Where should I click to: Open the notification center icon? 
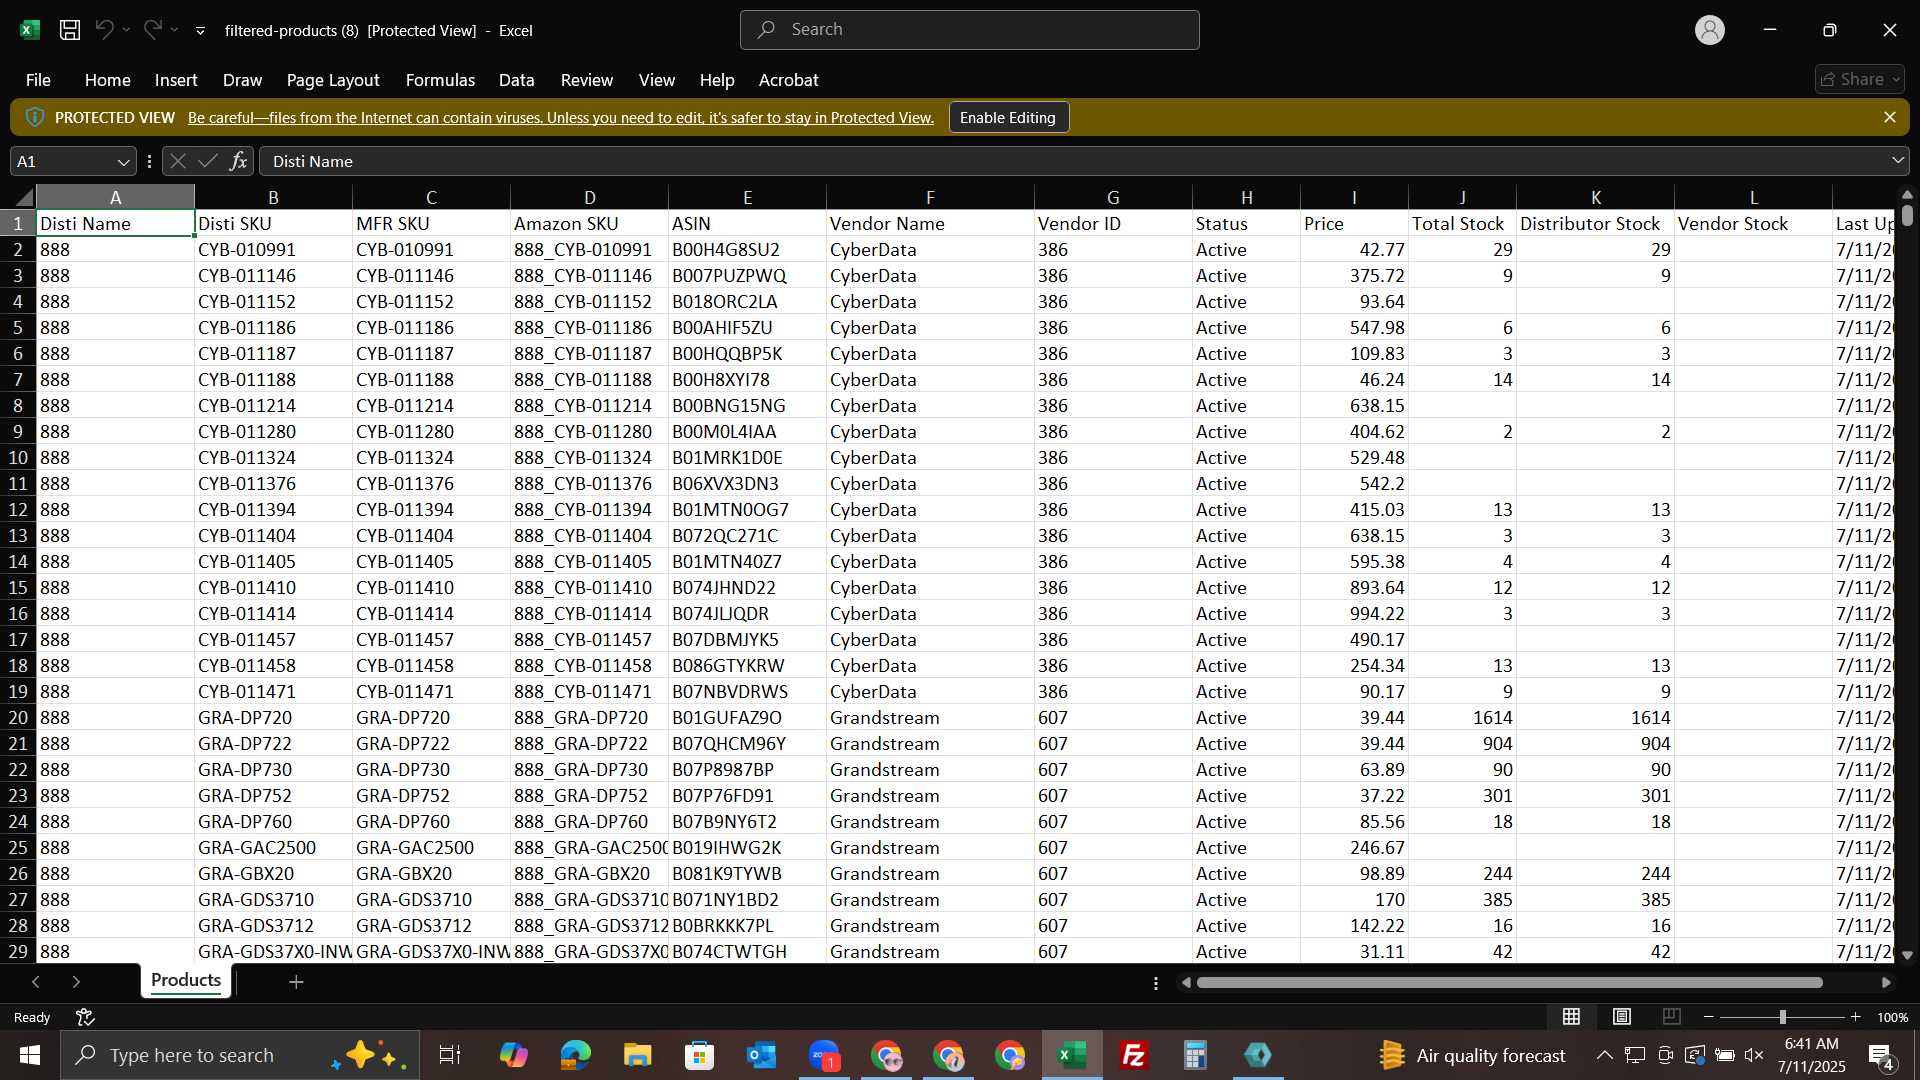(1881, 1055)
